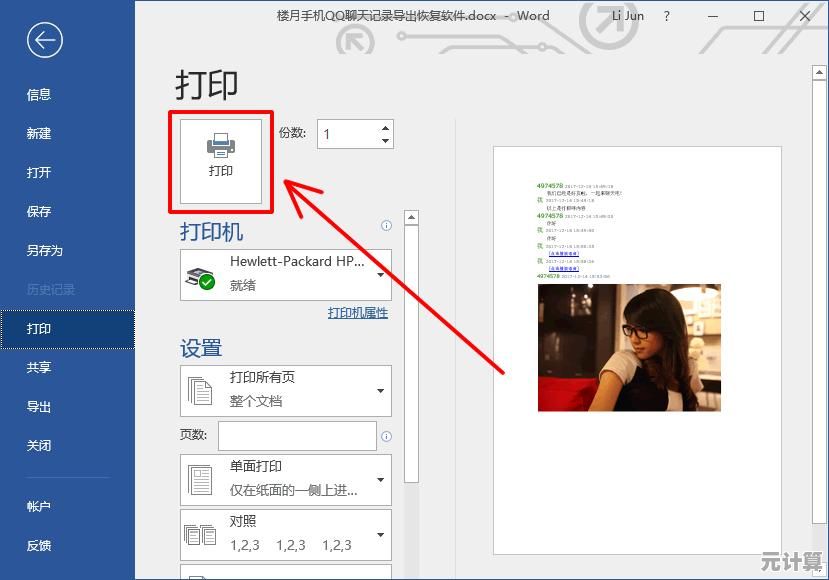
Task: Click the 页数 pages input field
Action: coord(297,436)
